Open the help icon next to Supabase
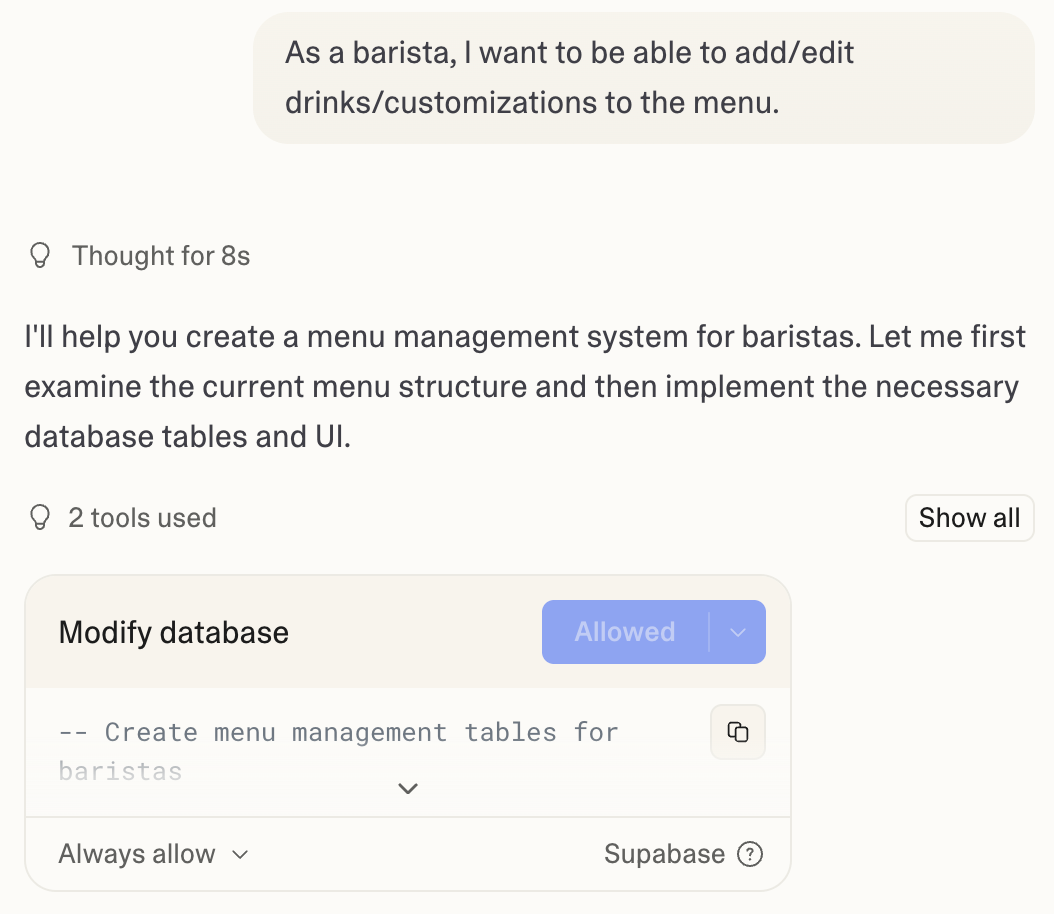Image resolution: width=1054 pixels, height=914 pixels. coord(749,854)
